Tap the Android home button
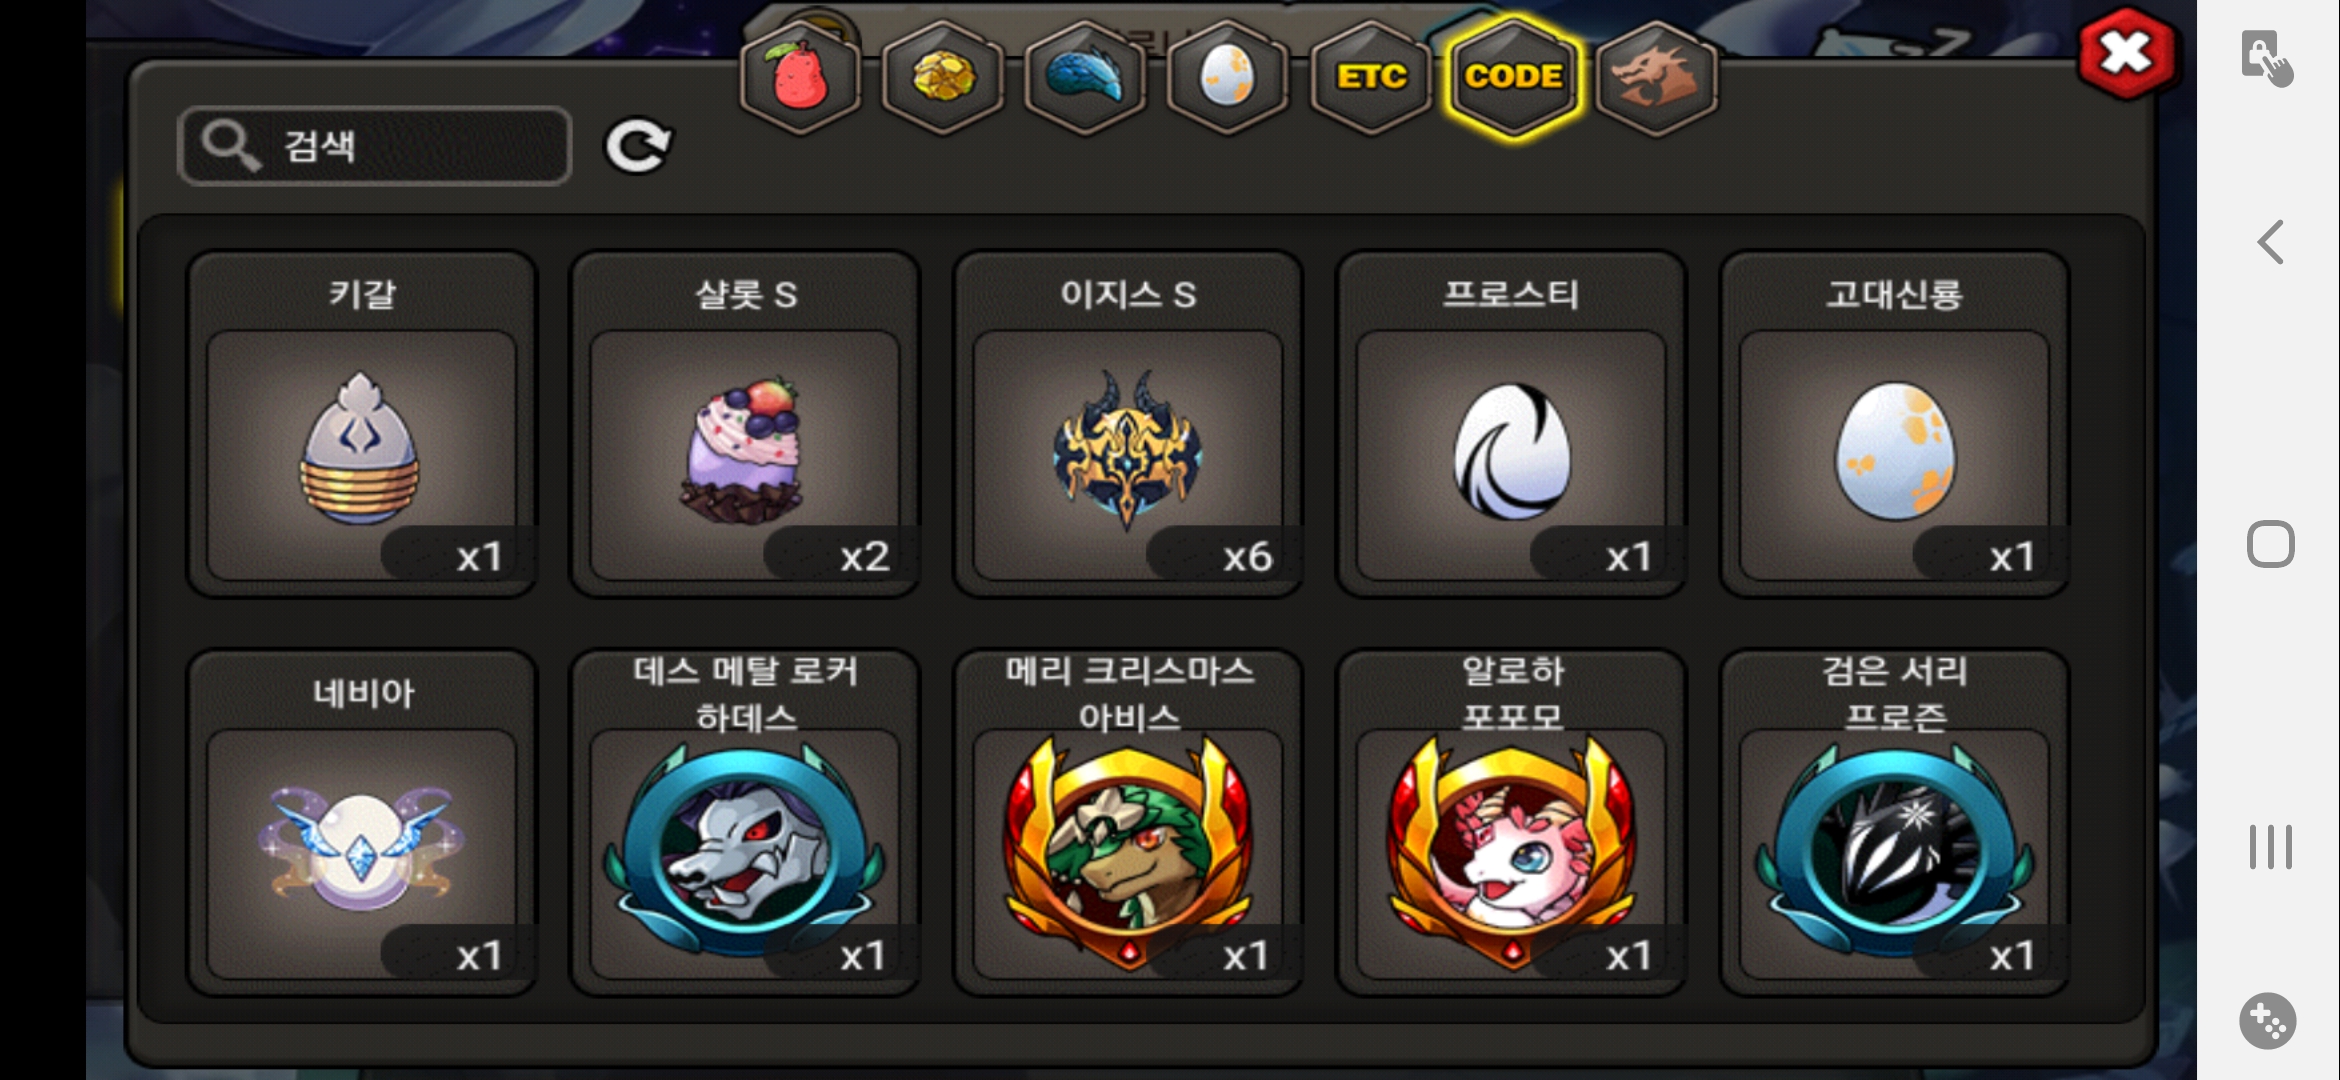 click(x=2270, y=544)
